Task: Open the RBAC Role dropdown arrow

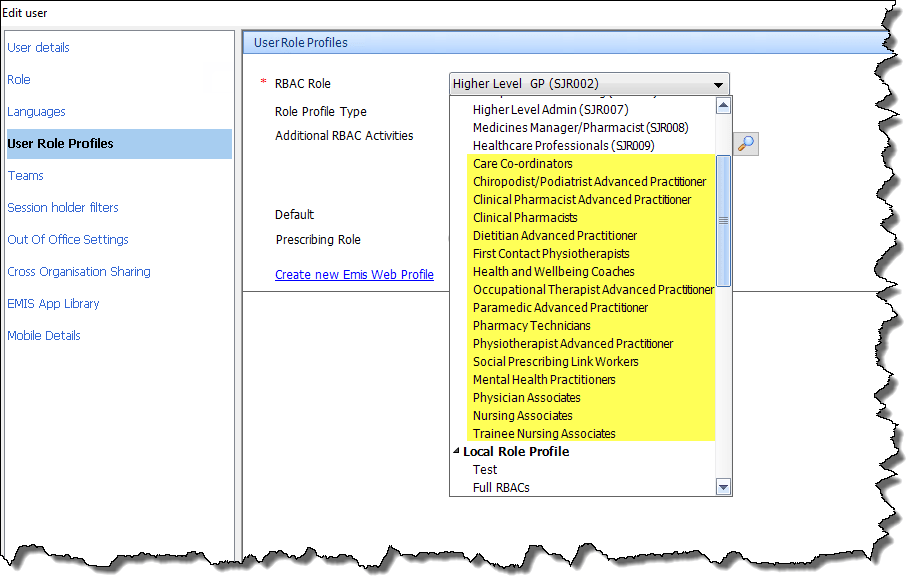Action: point(718,85)
